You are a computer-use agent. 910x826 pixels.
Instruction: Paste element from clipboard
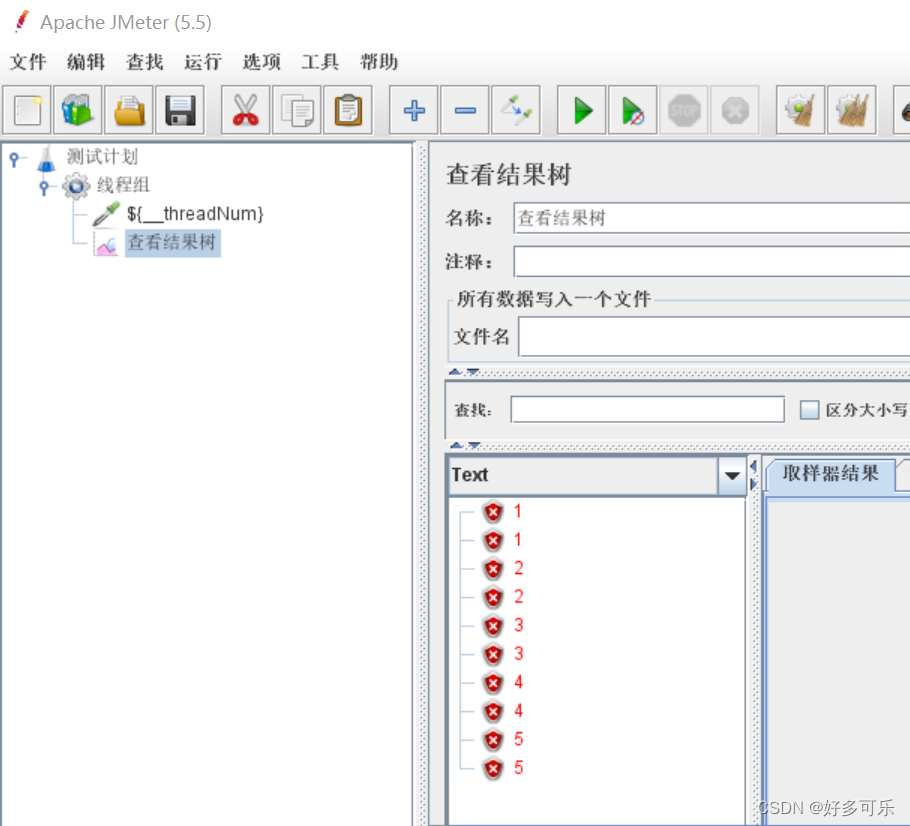point(347,110)
